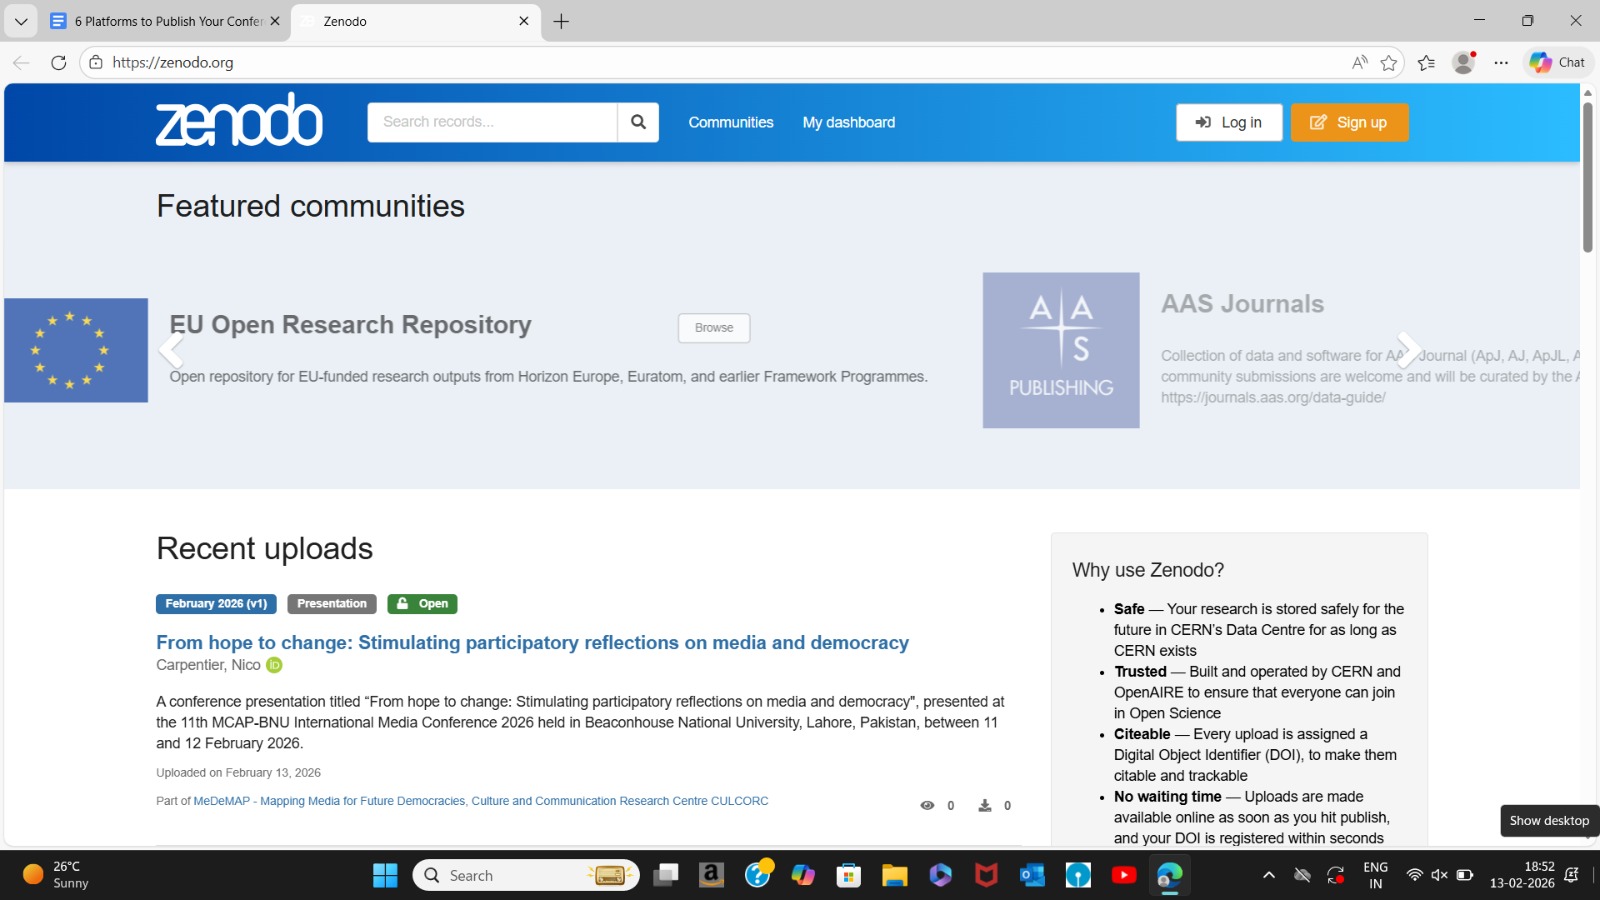Screen dimensions: 1600x900
Task: Click the magnifier search button
Action: coord(638,122)
